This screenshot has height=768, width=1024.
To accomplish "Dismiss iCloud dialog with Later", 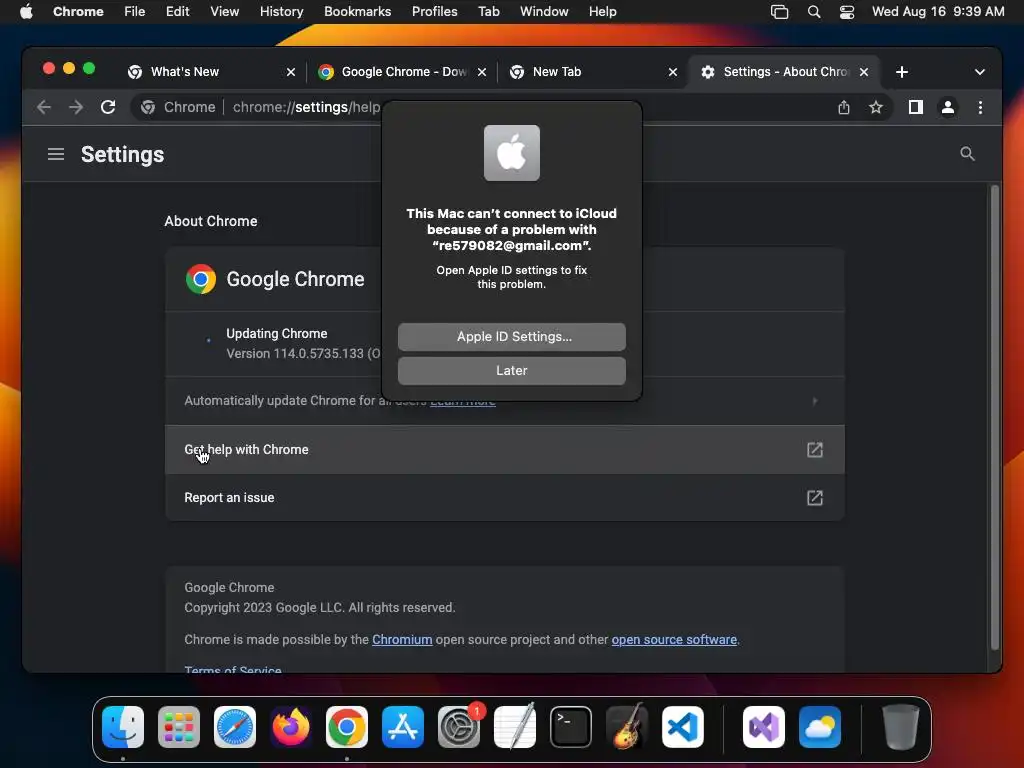I will tap(511, 371).
